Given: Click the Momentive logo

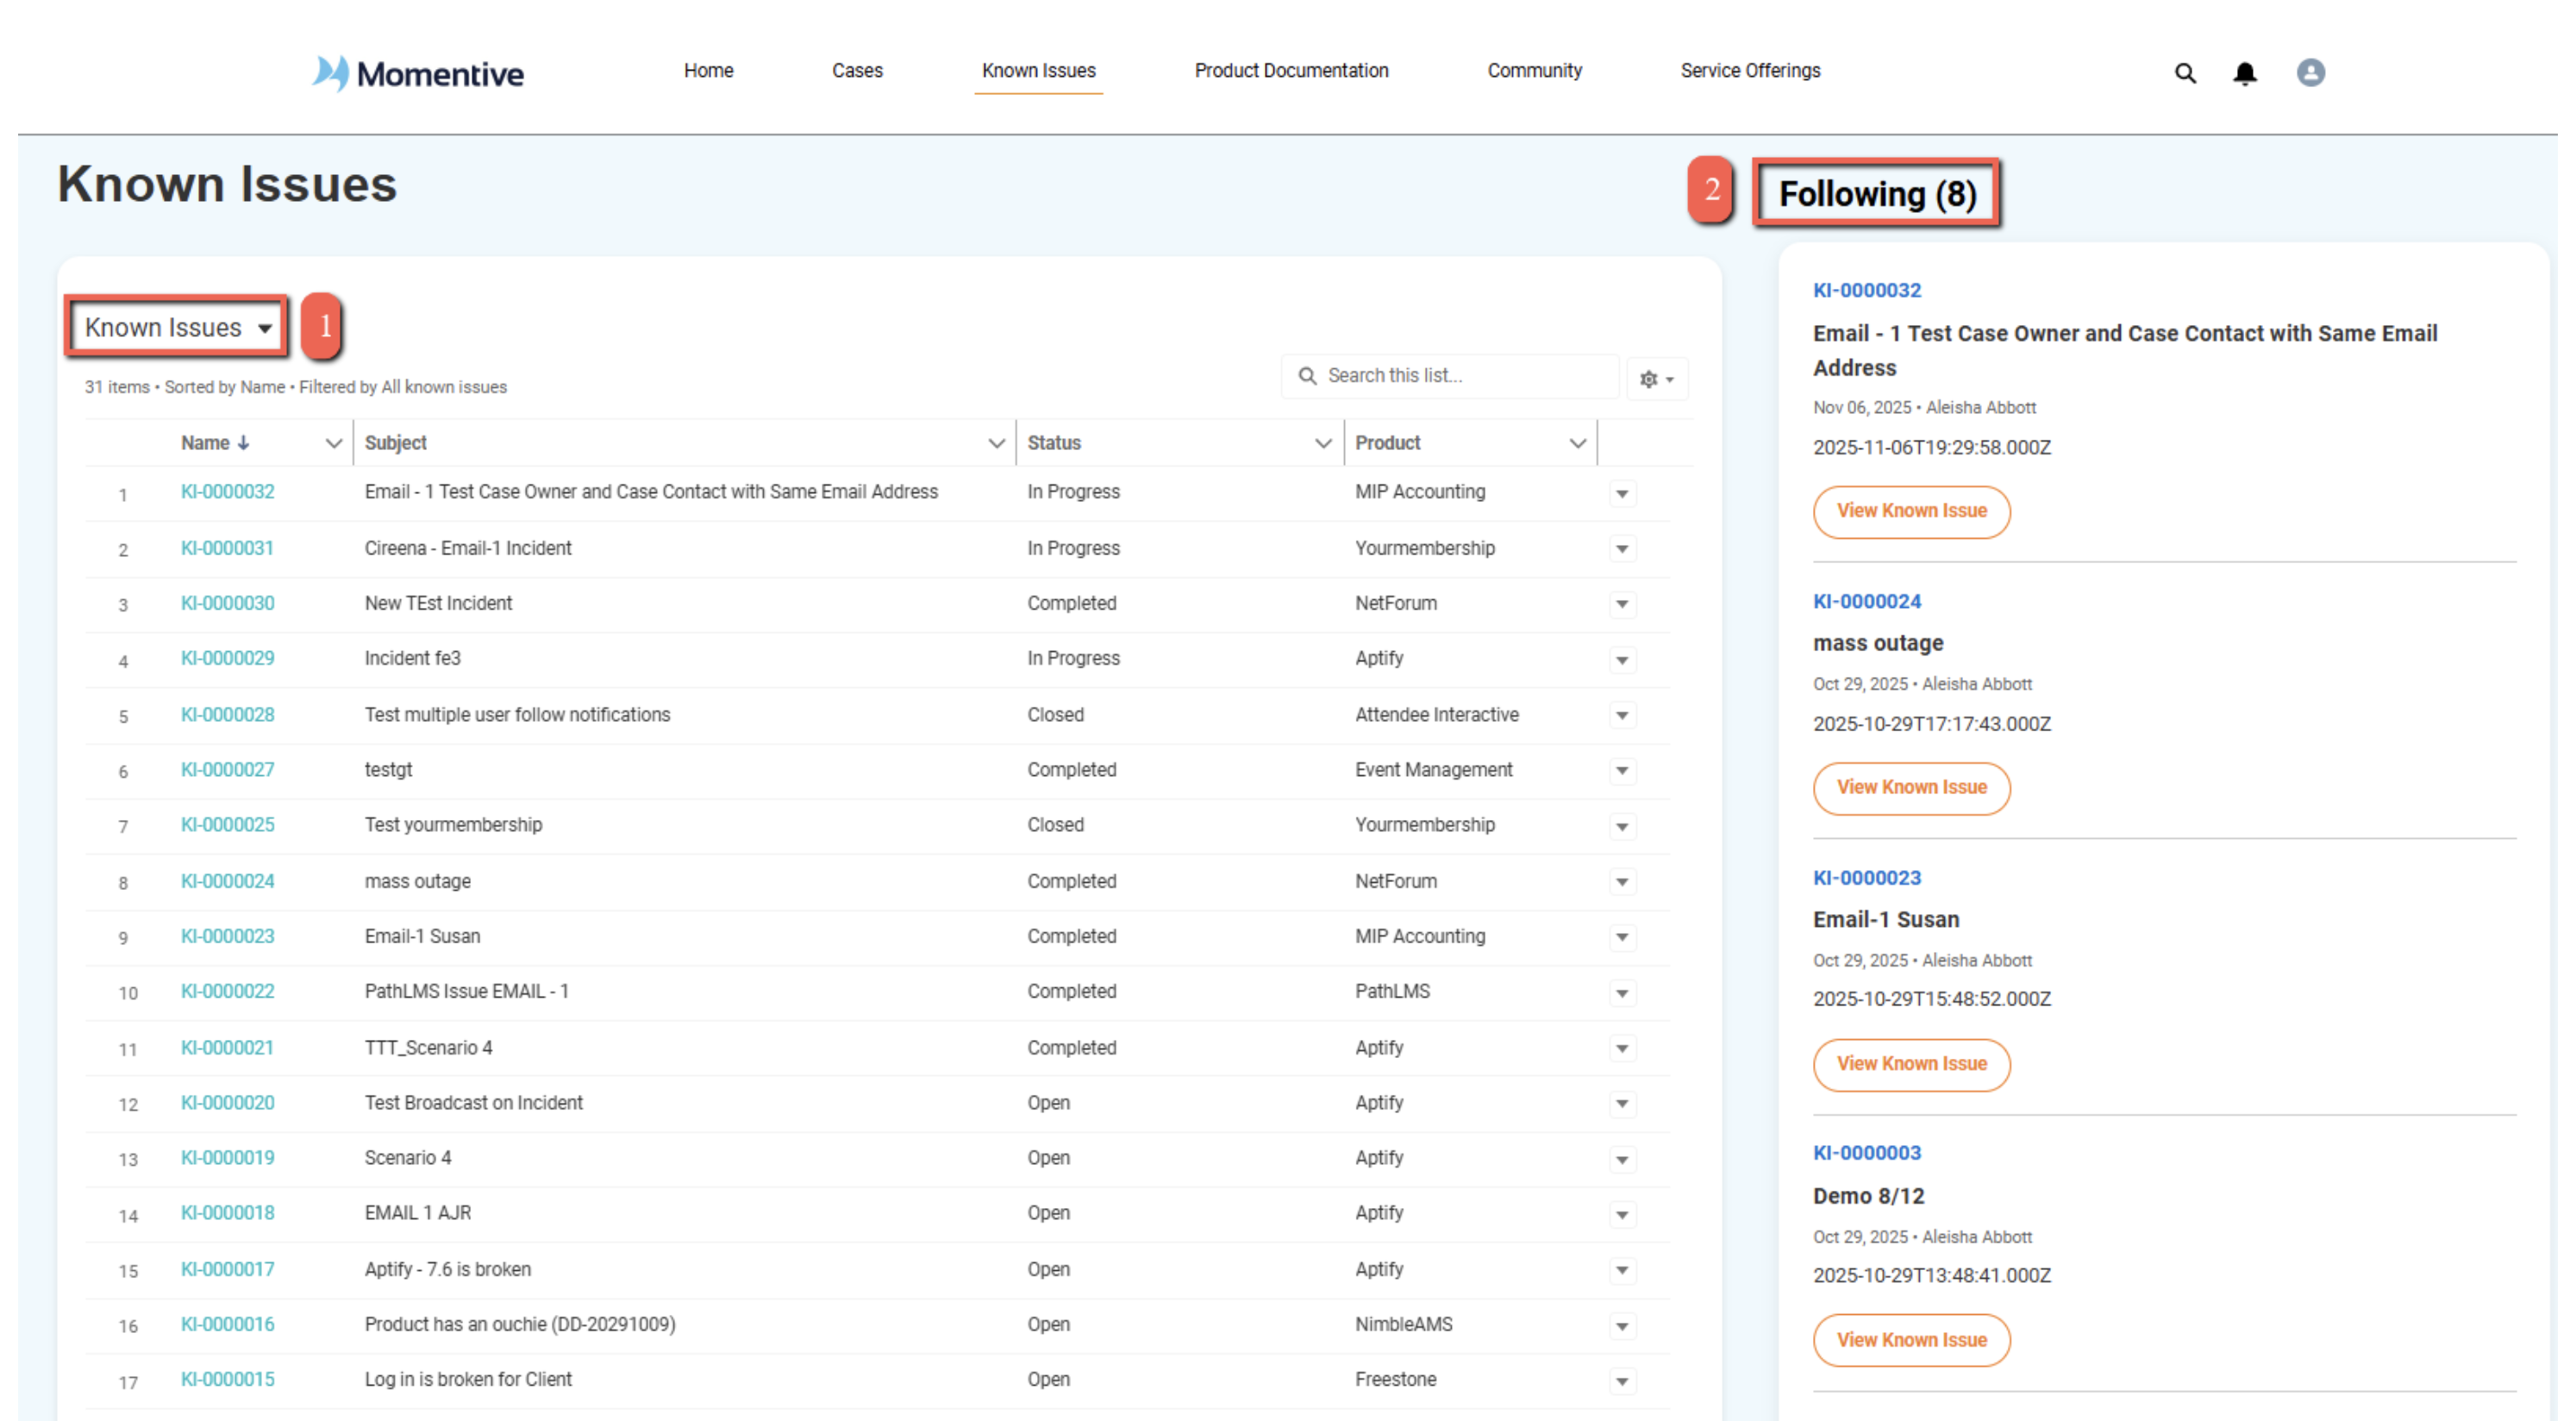Looking at the screenshot, I should 418,73.
